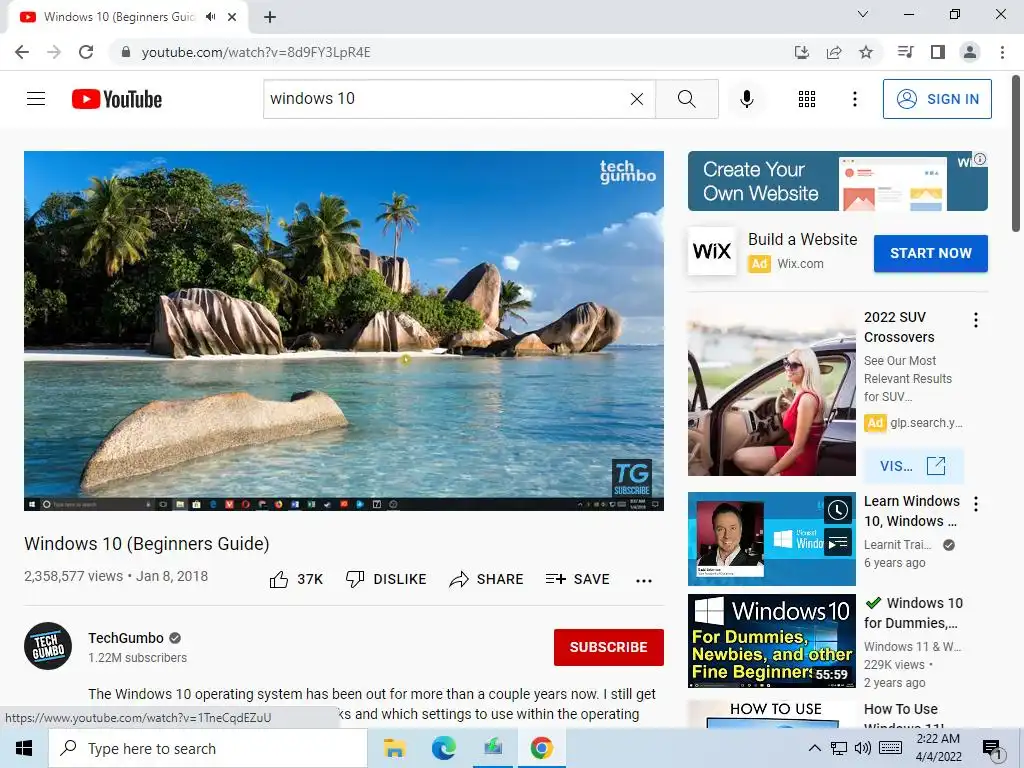Open the tab search dropdown chevron
Screen dimensions: 1024x768
point(862,14)
